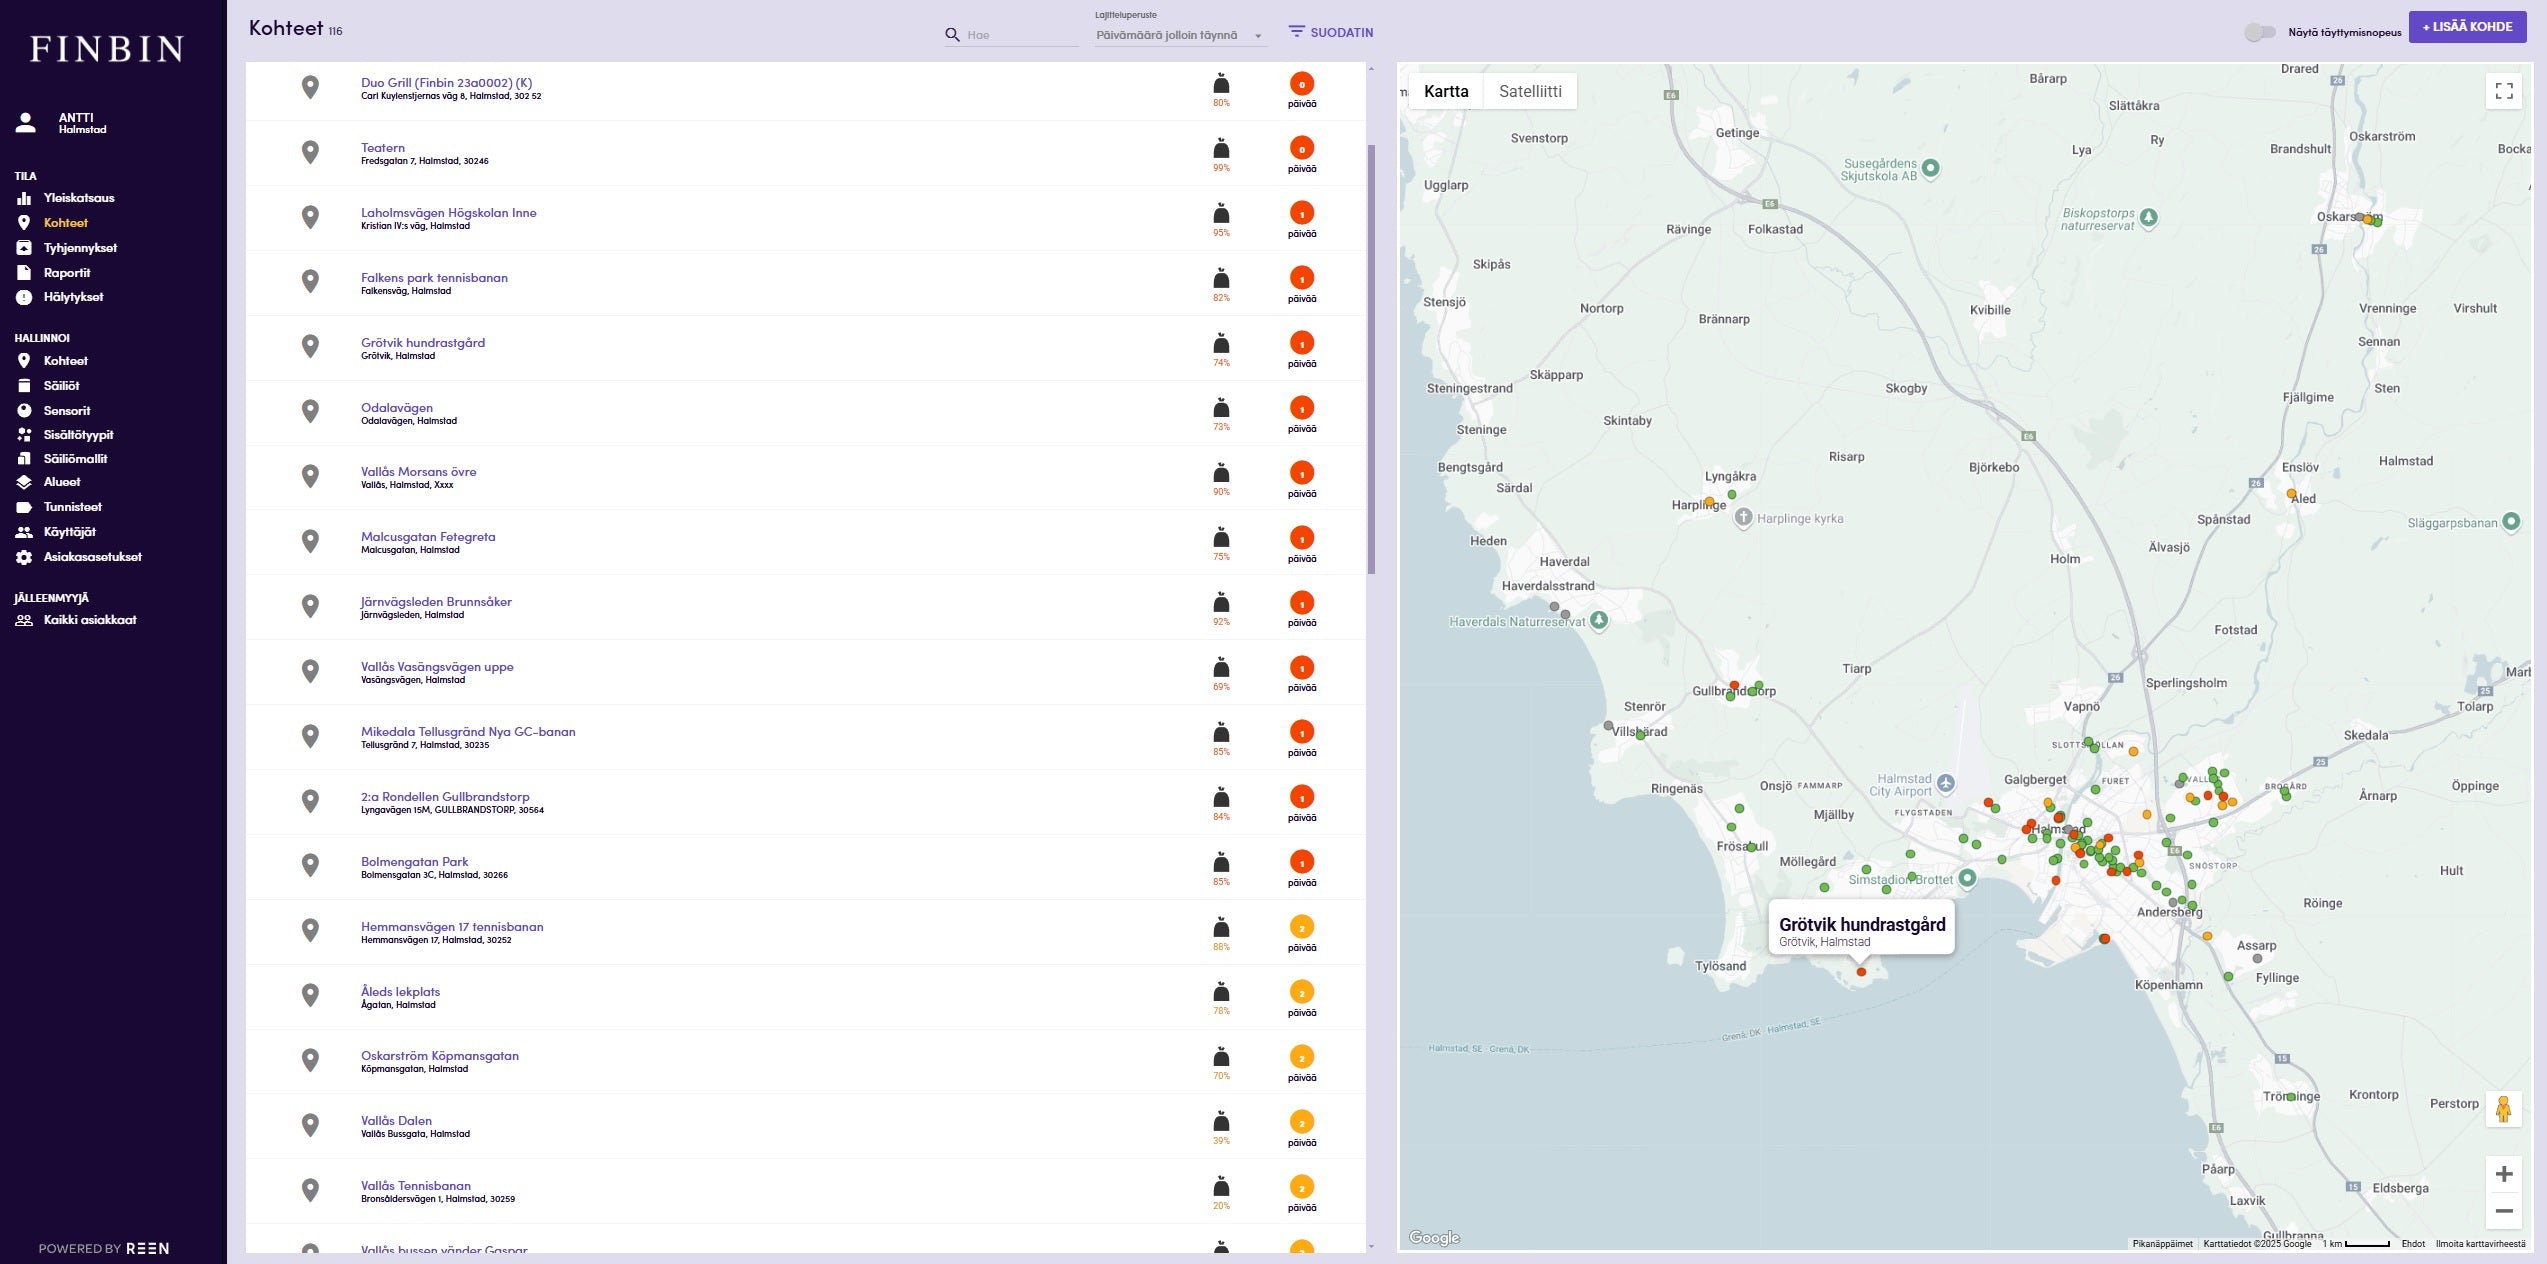2547x1264 pixels.
Task: Click the map fullscreen toggle icon
Action: (x=2503, y=91)
